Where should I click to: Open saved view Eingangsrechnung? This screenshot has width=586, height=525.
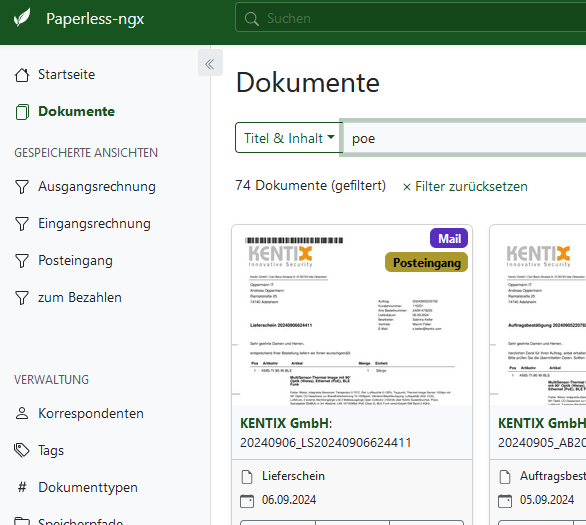click(x=94, y=223)
